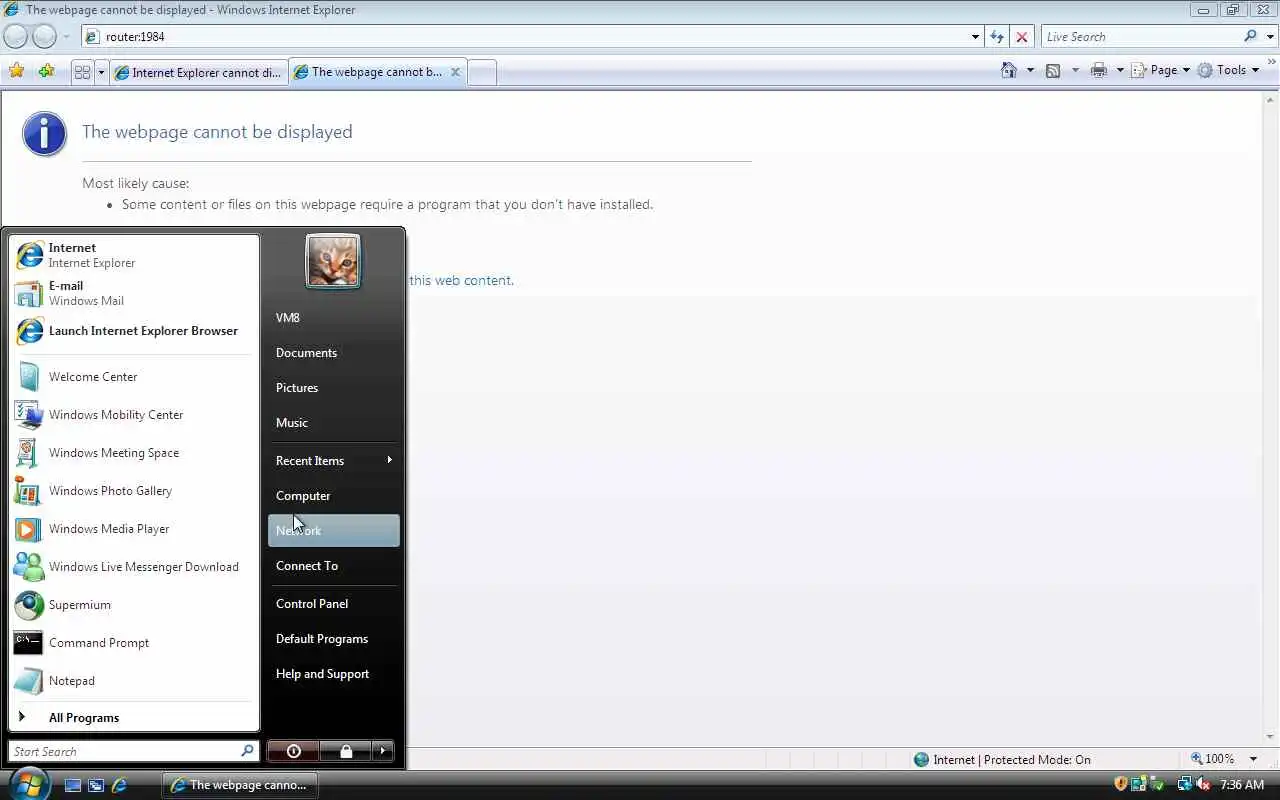This screenshot has height=800, width=1280.
Task: Click the Home icon in command bar
Action: 1009,70
